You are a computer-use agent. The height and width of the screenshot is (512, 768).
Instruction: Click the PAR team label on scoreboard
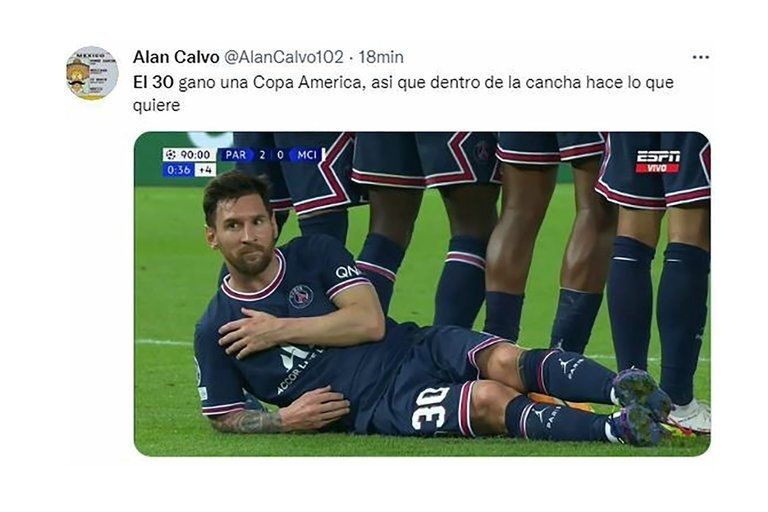tap(235, 155)
